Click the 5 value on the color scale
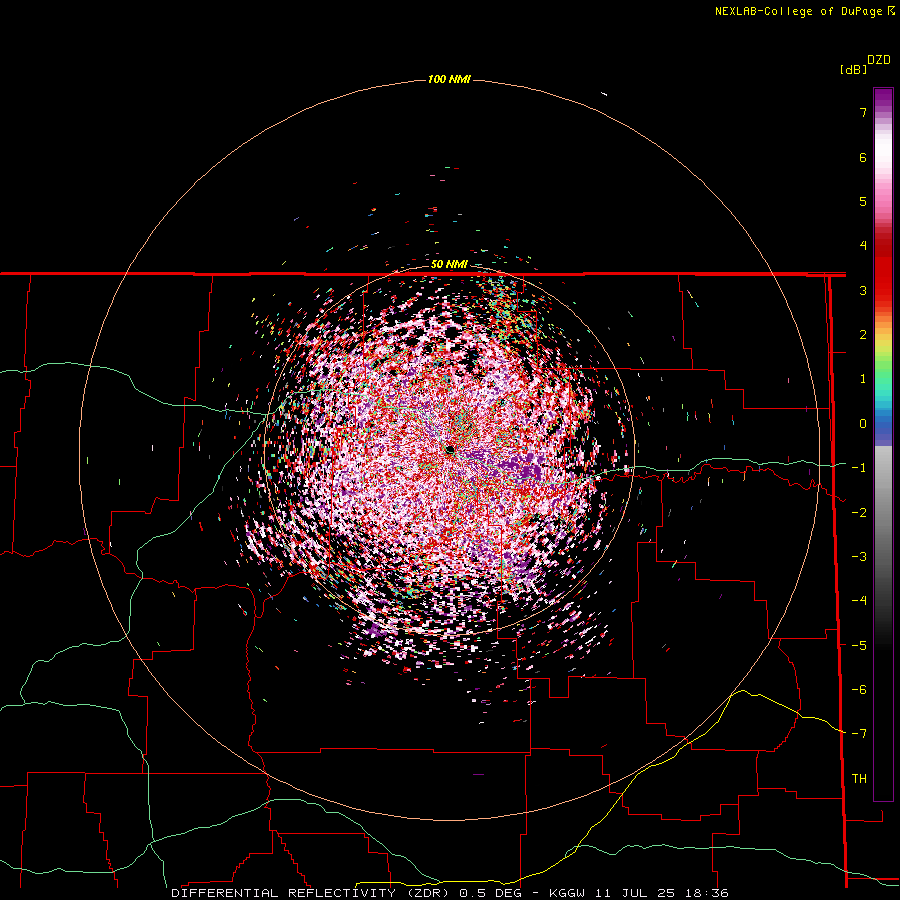 pyautogui.click(x=863, y=201)
